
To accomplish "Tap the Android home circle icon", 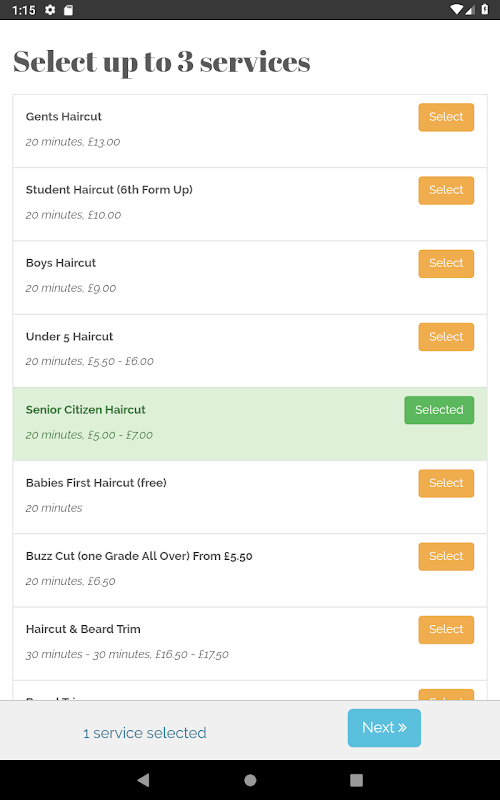I will pos(250,780).
